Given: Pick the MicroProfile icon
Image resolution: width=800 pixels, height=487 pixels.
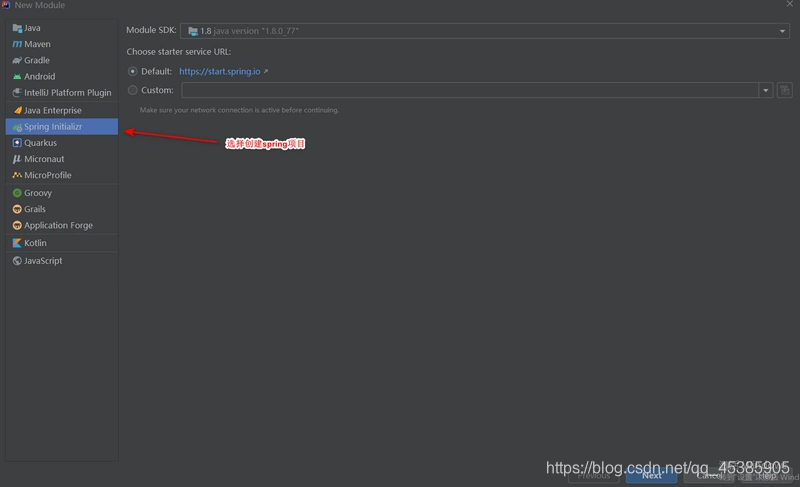Looking at the screenshot, I should 17,175.
